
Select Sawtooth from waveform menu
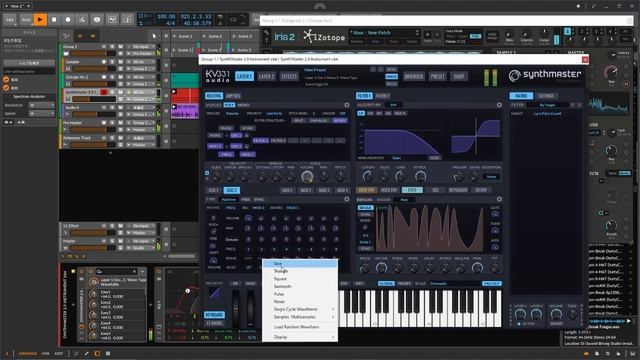[x=300, y=287]
